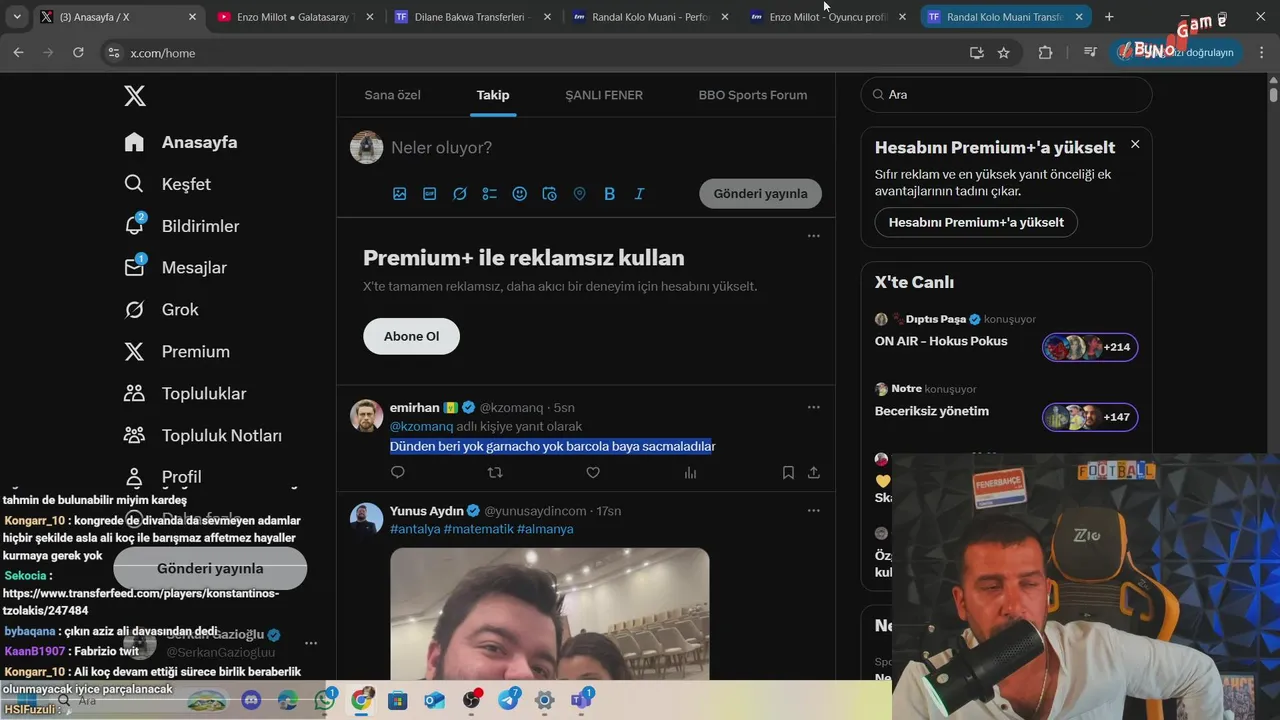Switch to BBO Sports Forum tab
Screen dimensions: 1280x720
[x=753, y=95]
